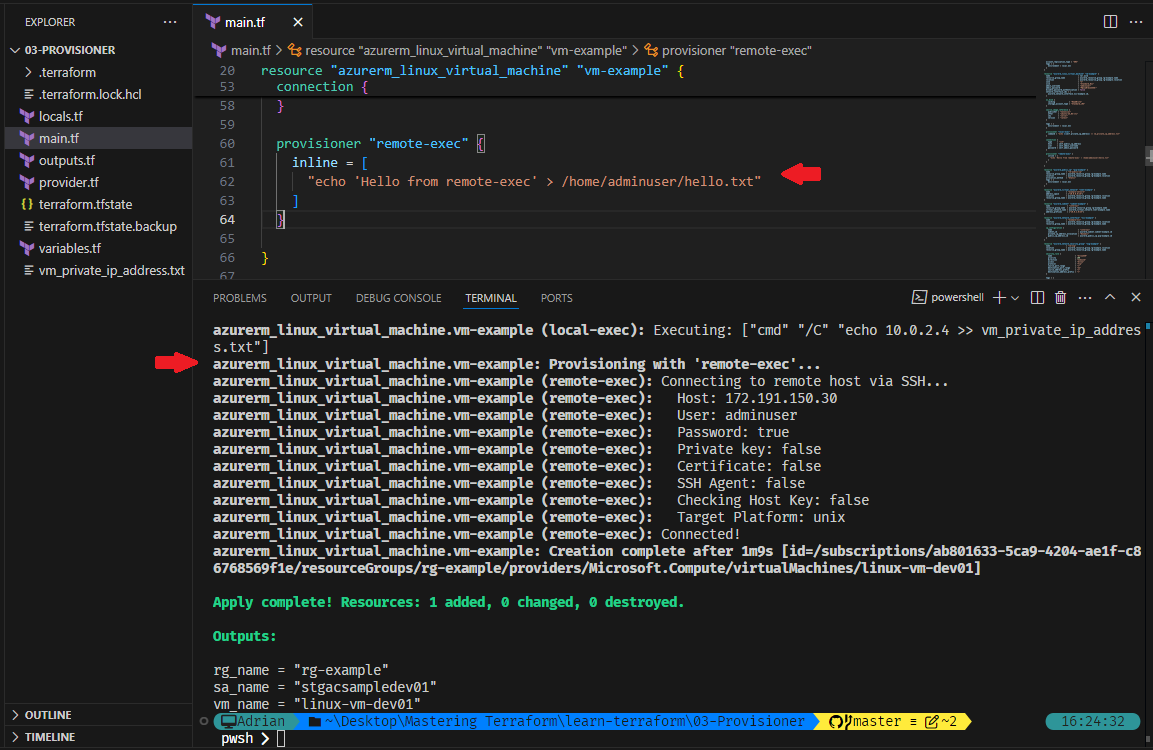Click the Terraform icon in breadcrumb main.tf
Screen dimensions: 1153x750
click(219, 50)
